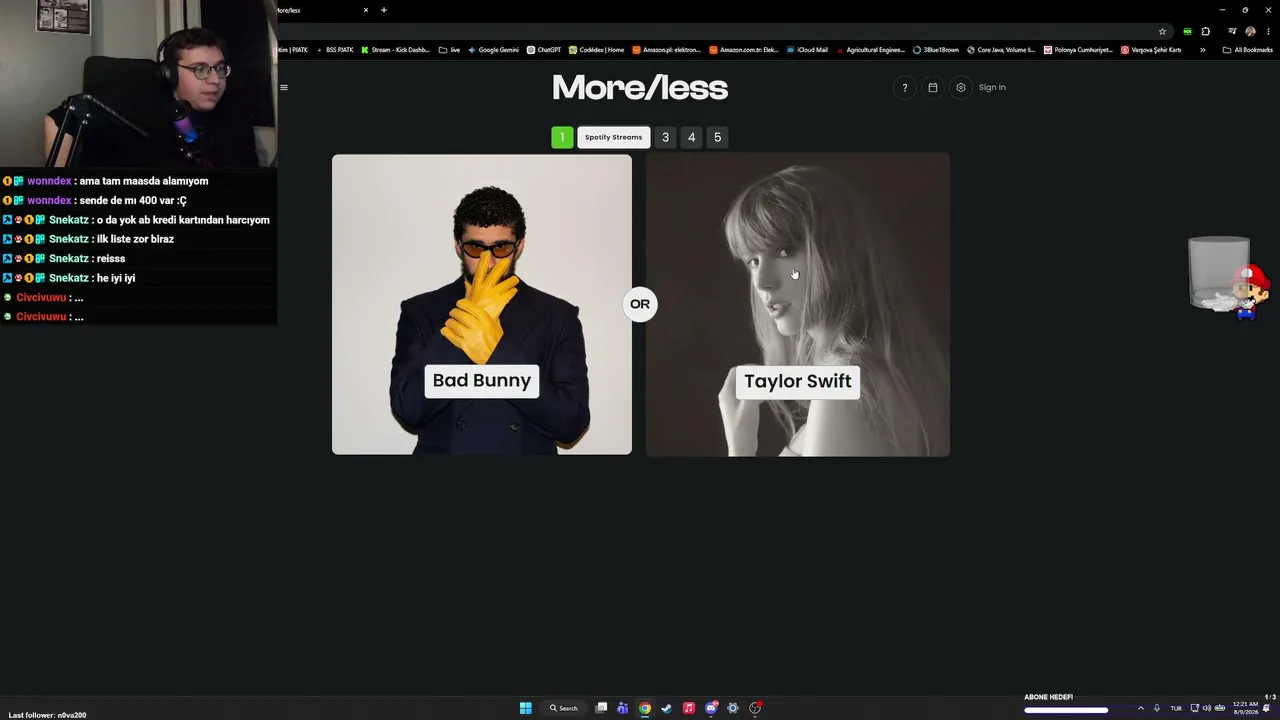Open the All Bookmarks folder

[x=1248, y=50]
